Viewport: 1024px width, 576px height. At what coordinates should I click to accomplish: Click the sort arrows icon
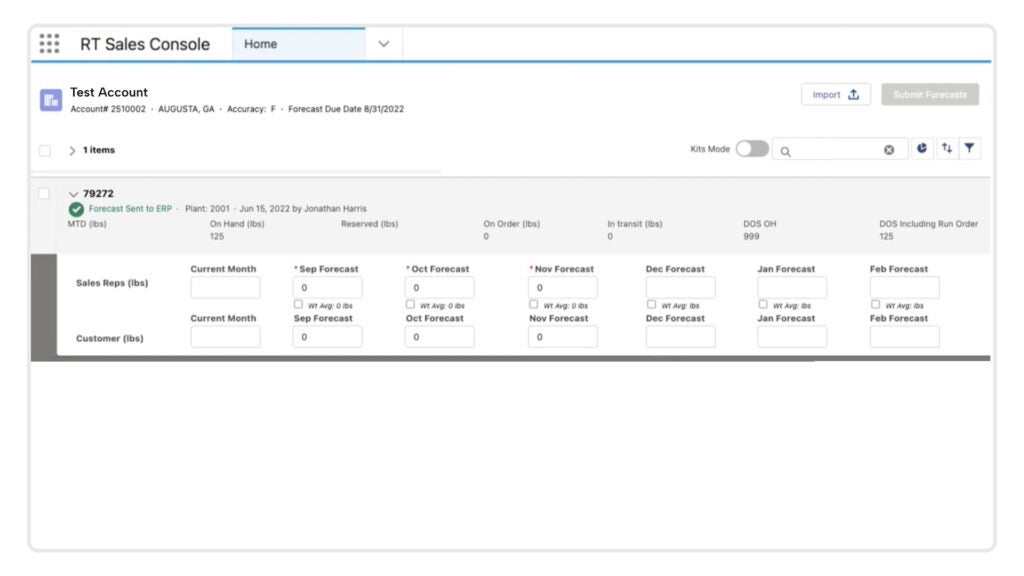click(946, 148)
